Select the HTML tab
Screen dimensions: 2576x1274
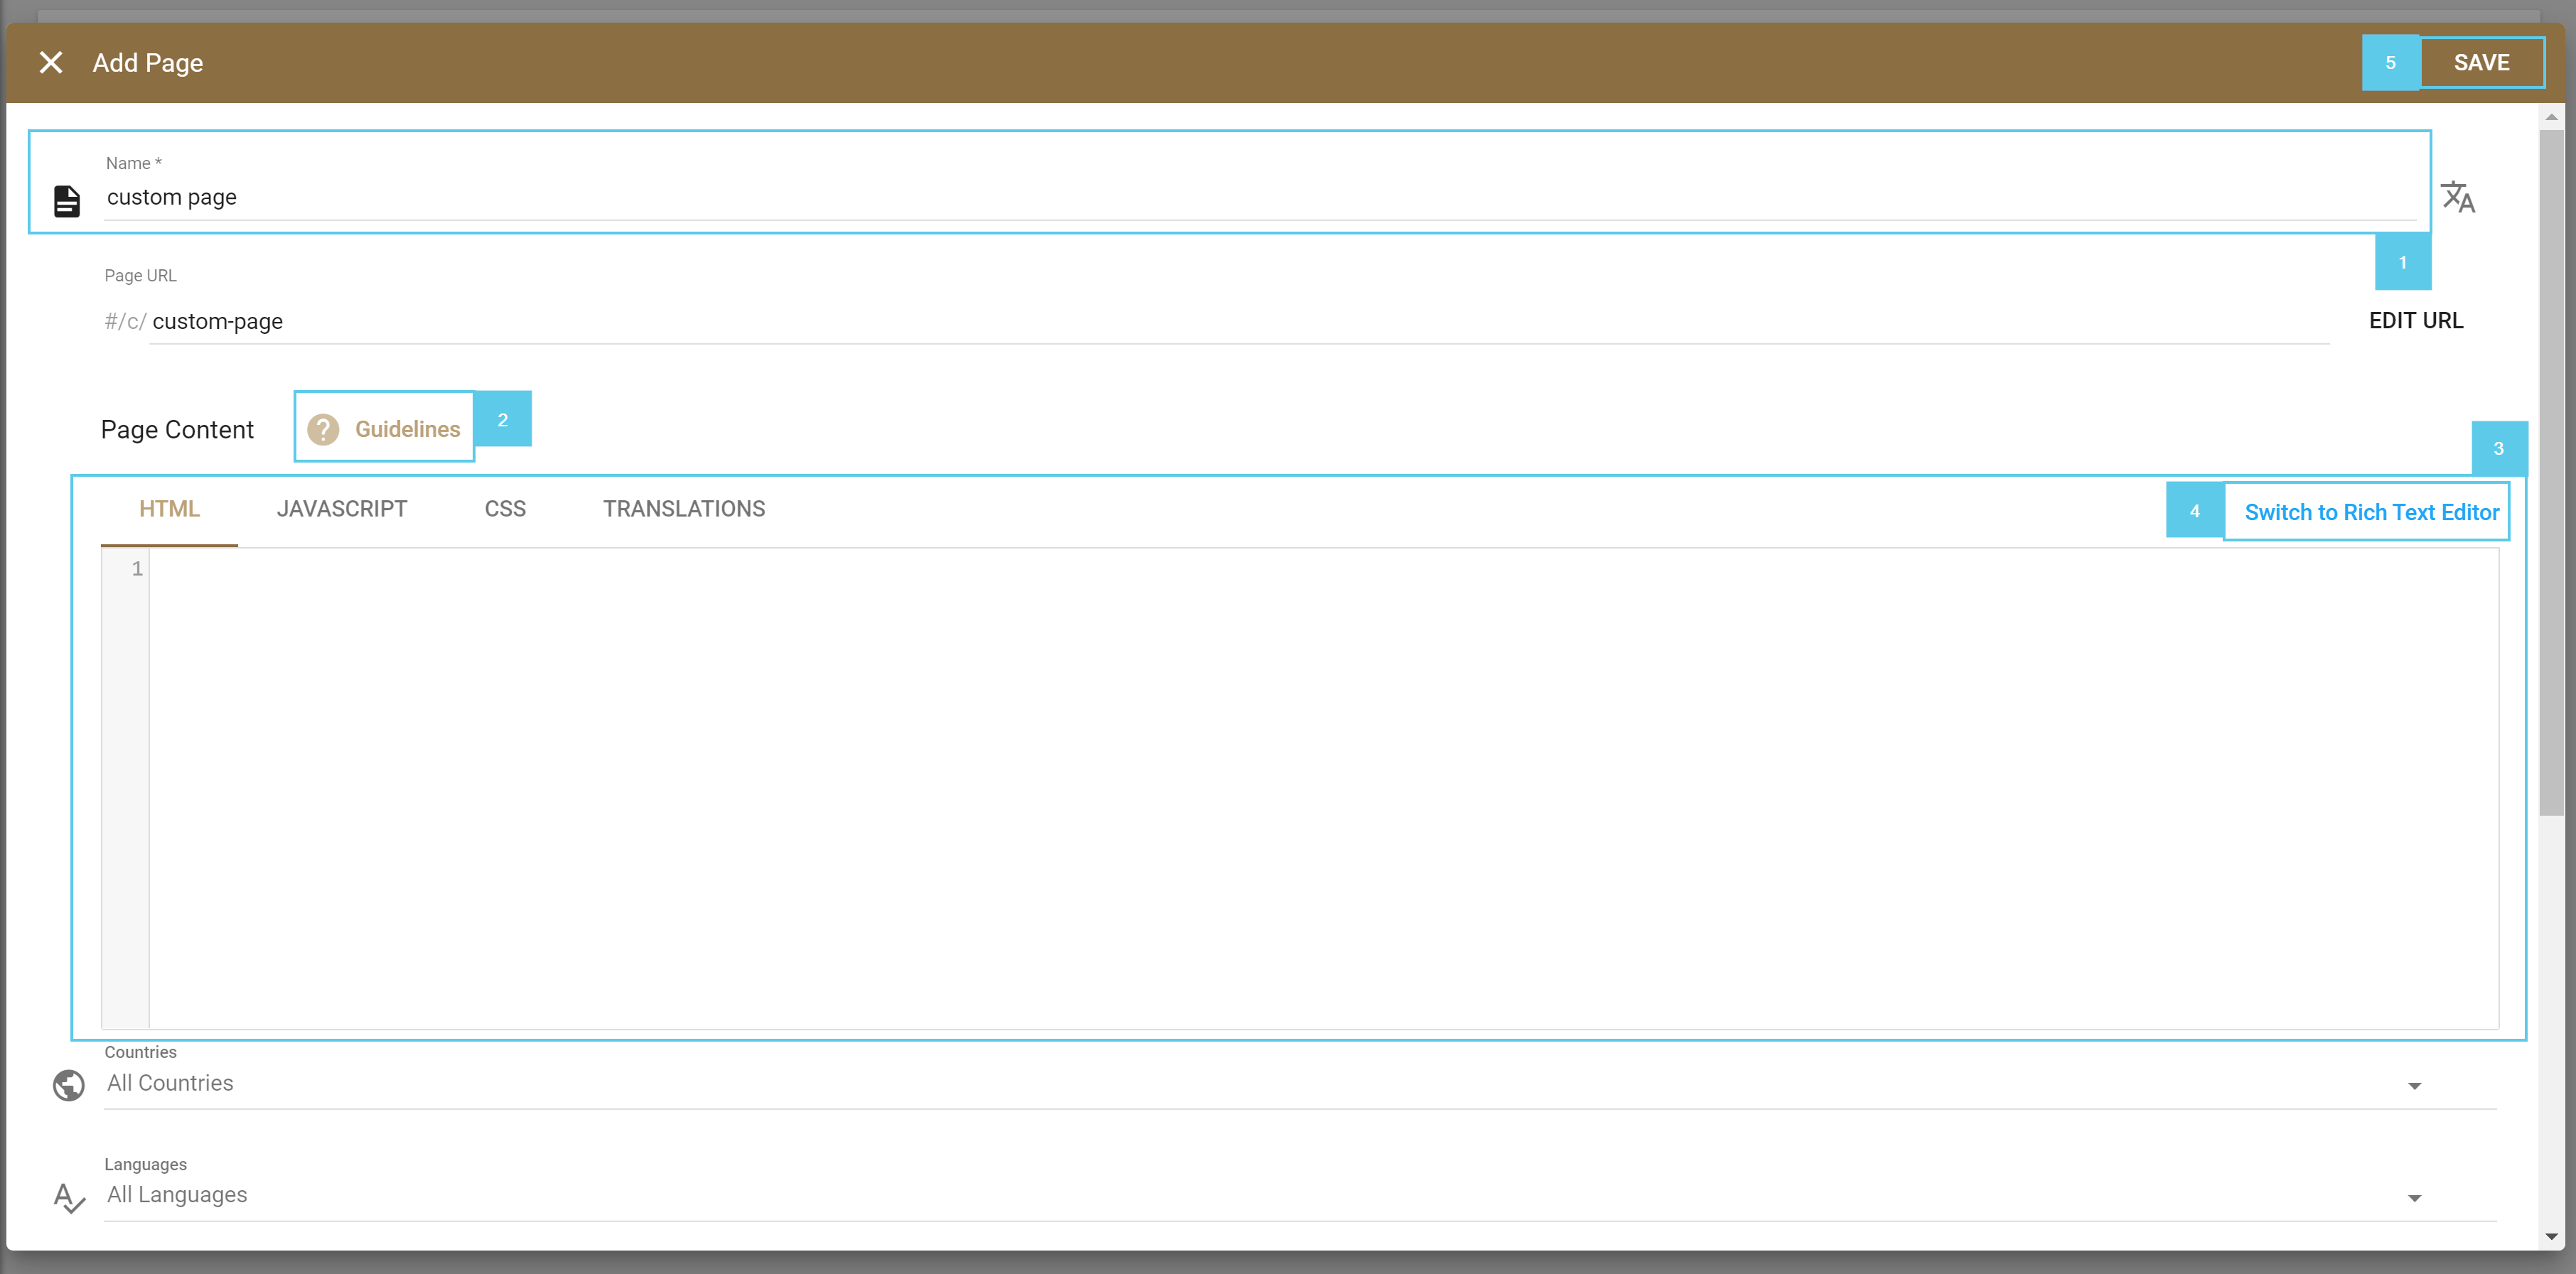[x=169, y=509]
